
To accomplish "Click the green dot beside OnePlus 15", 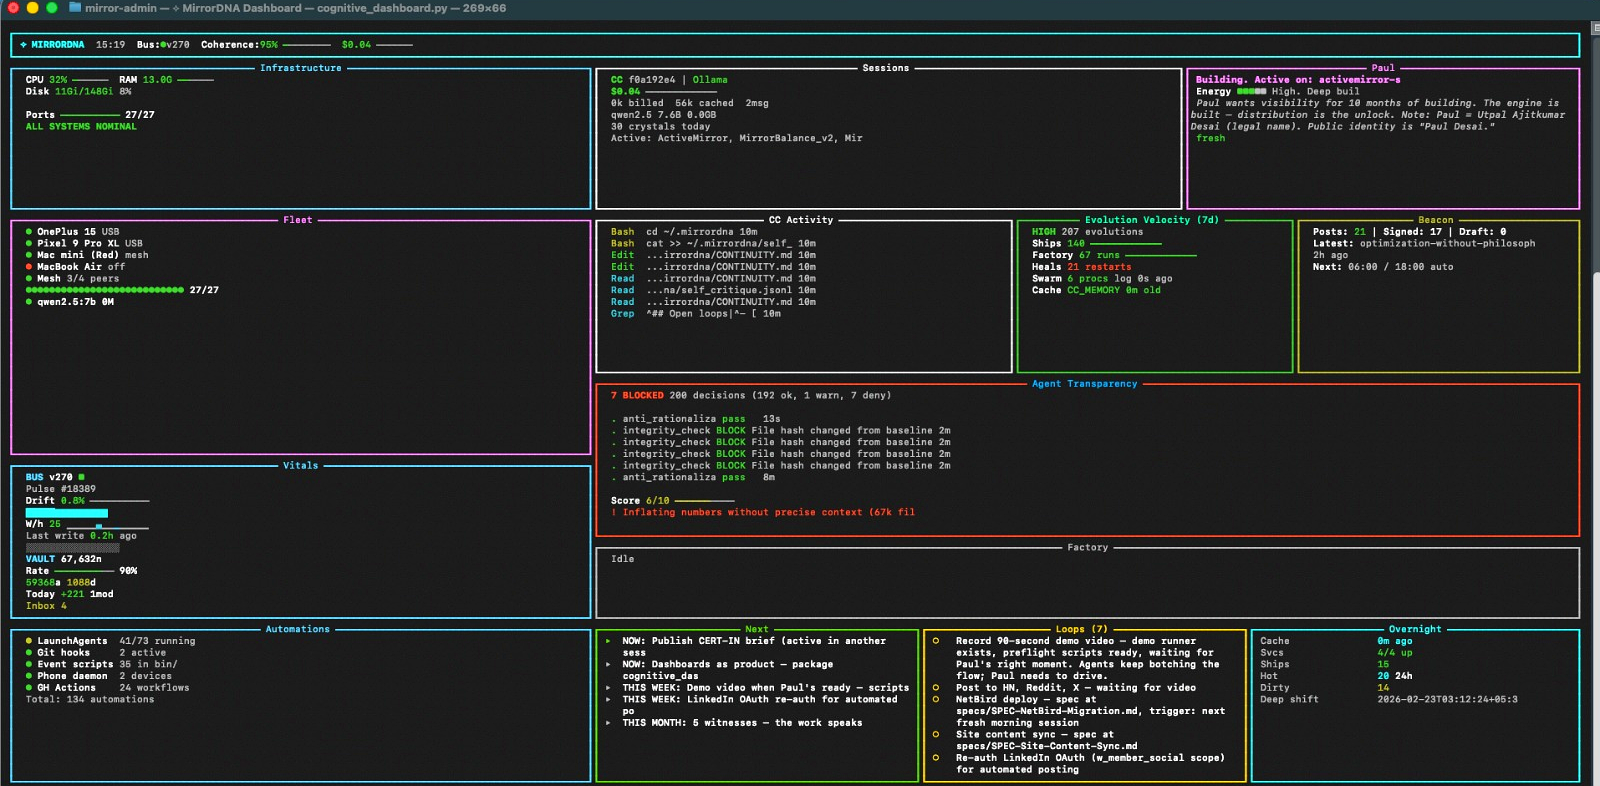I will point(29,232).
